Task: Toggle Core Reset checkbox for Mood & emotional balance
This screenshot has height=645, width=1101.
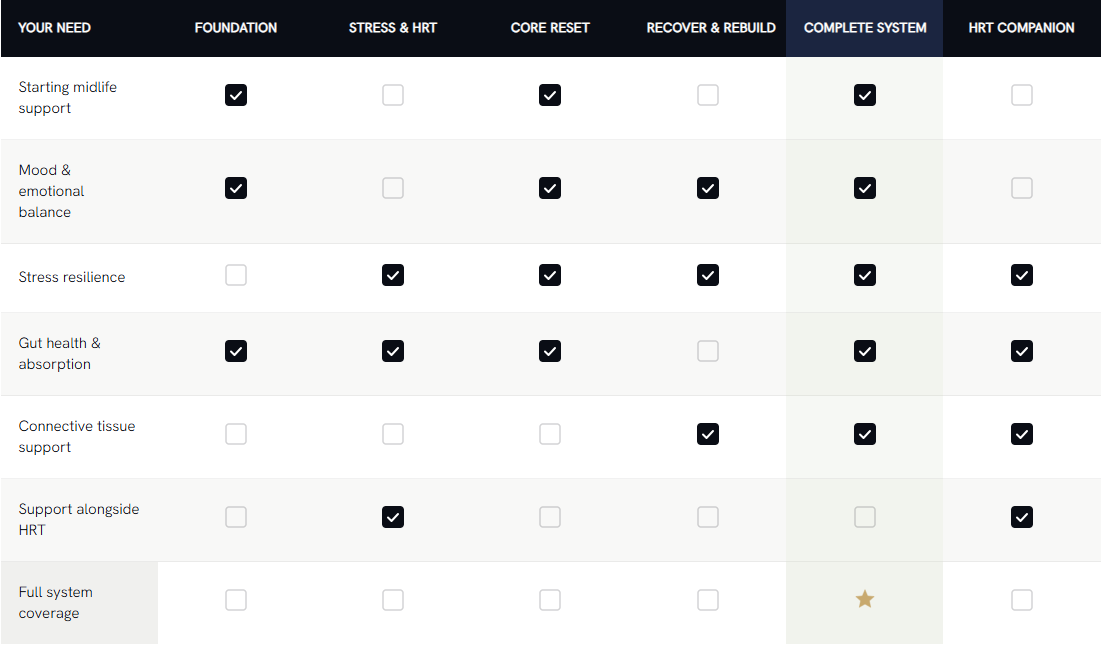Action: click(x=550, y=188)
